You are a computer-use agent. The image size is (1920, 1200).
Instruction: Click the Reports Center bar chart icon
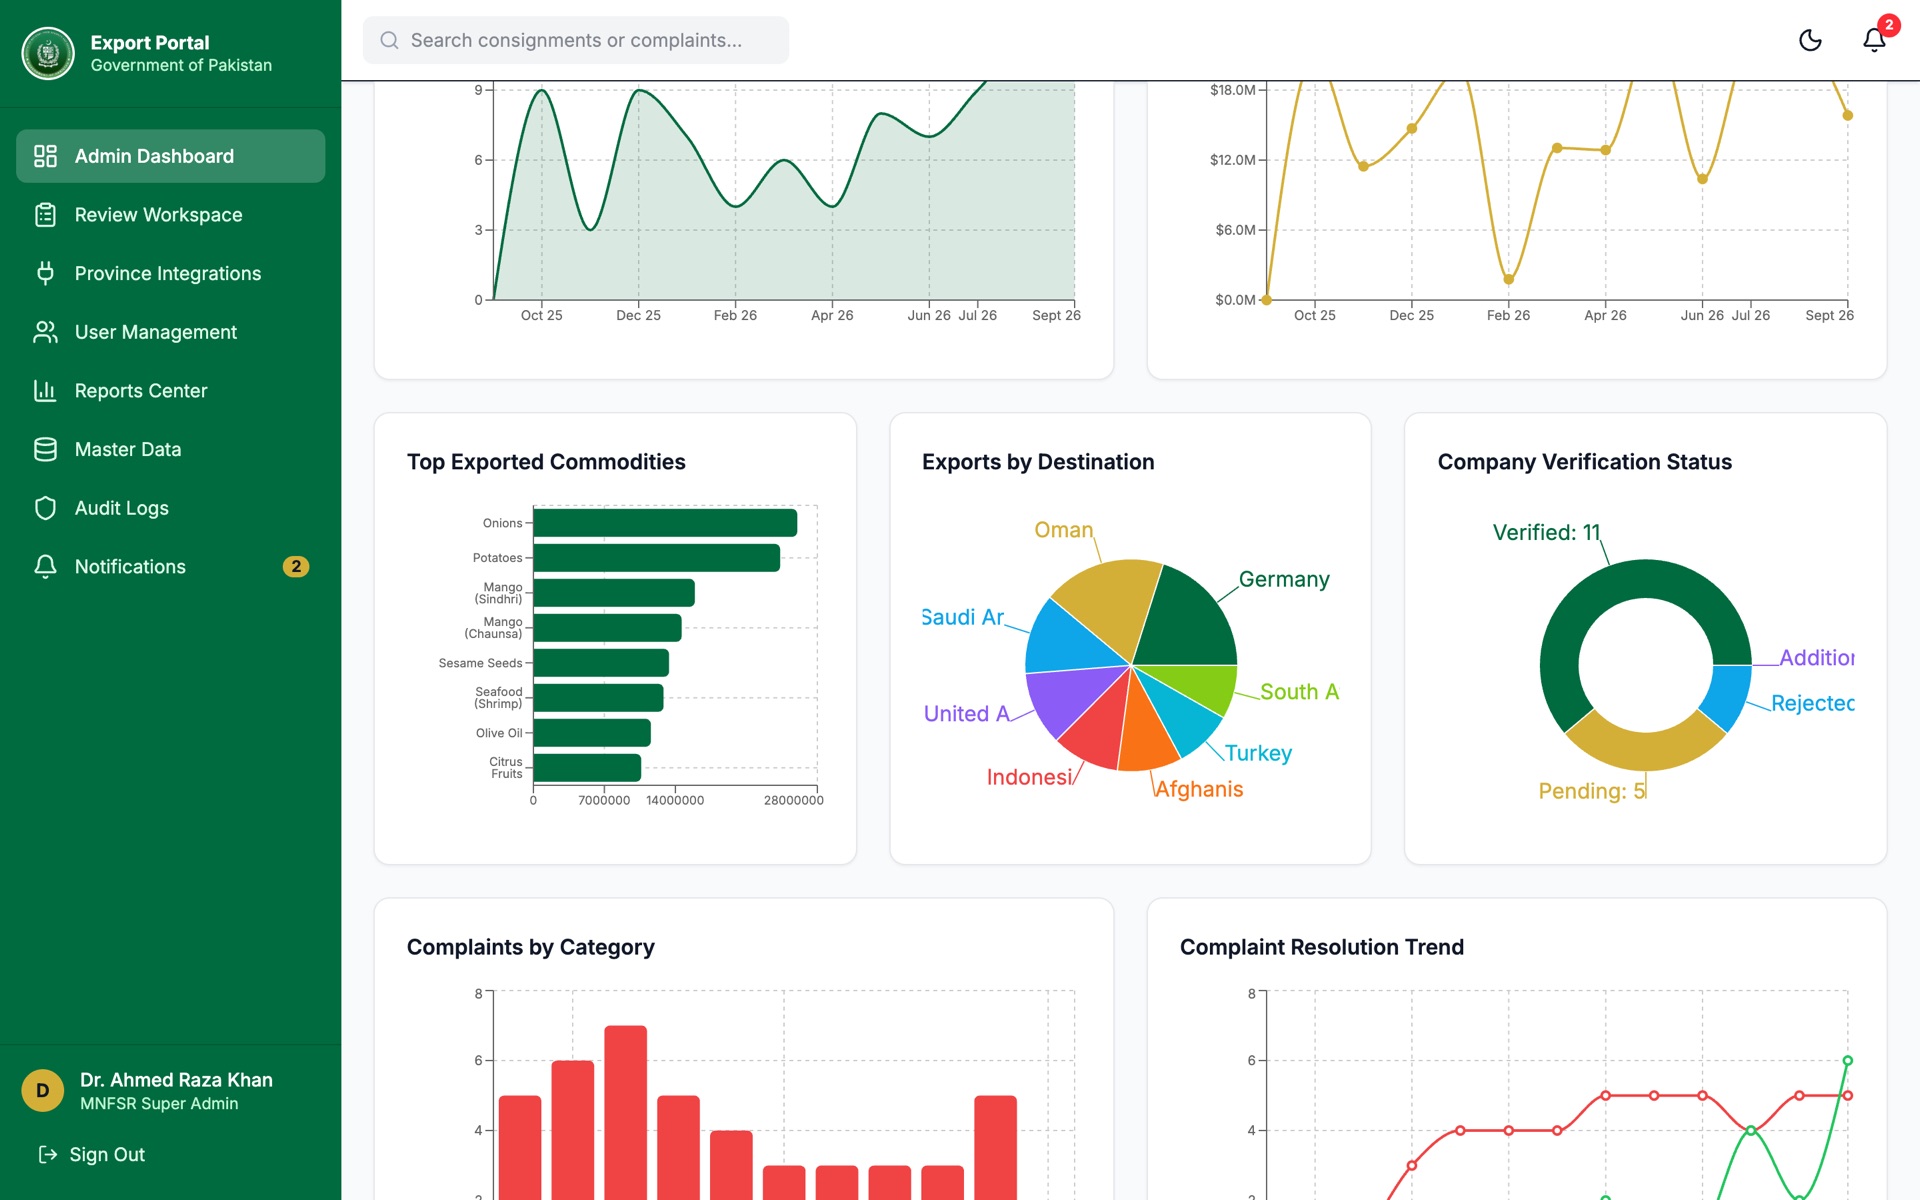45,391
